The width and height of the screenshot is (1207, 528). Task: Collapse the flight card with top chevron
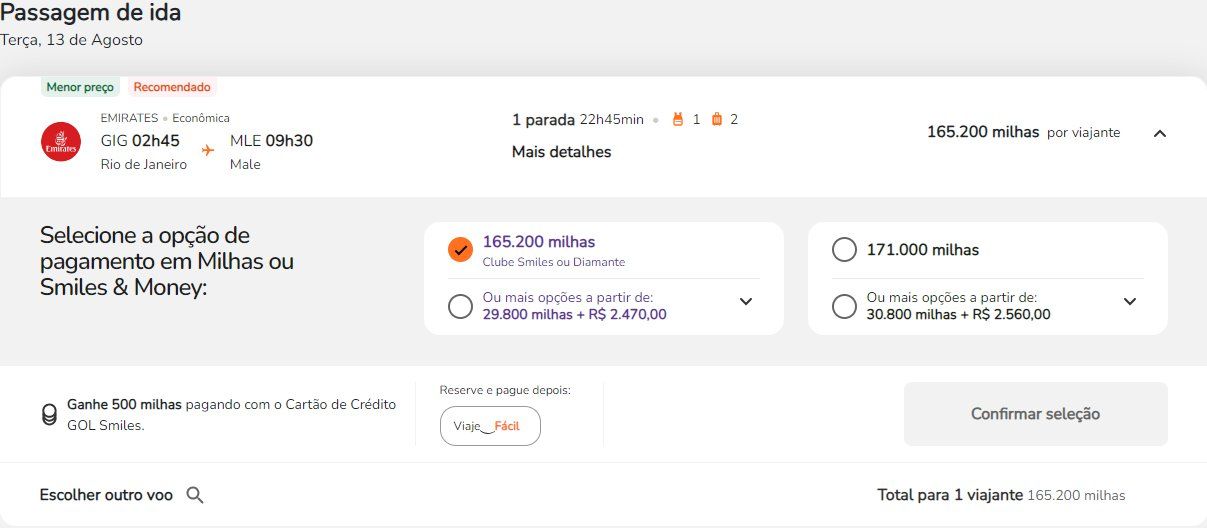[x=1160, y=133]
